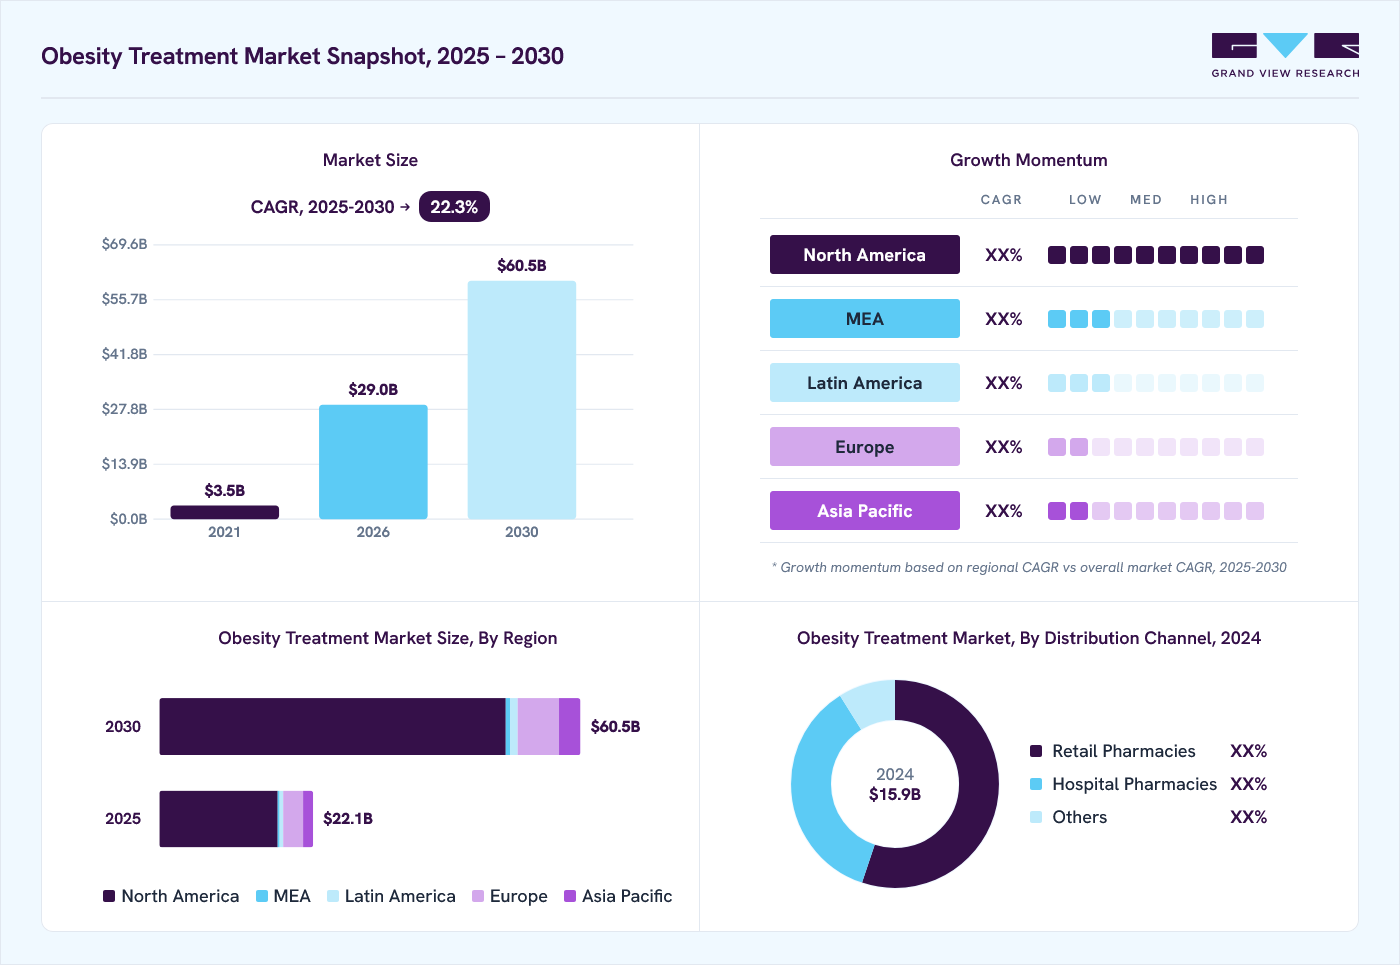This screenshot has width=1400, height=965.
Task: Click the Latin America legend swatch
Action: tap(333, 896)
